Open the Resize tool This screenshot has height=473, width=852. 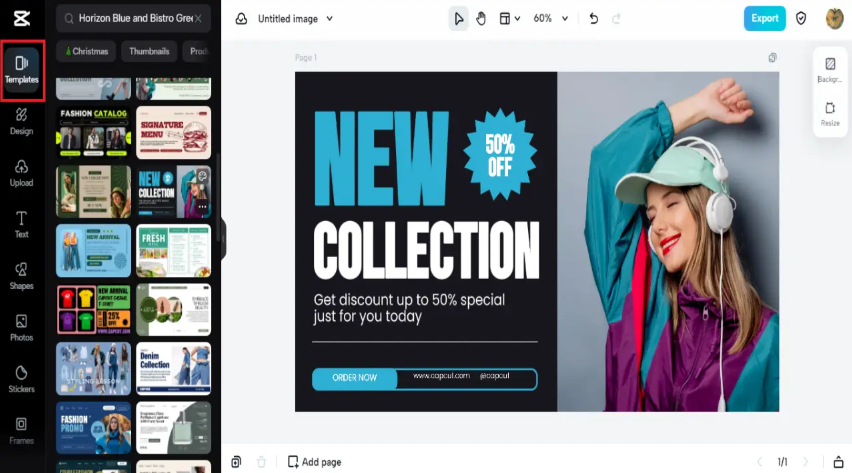[x=830, y=114]
